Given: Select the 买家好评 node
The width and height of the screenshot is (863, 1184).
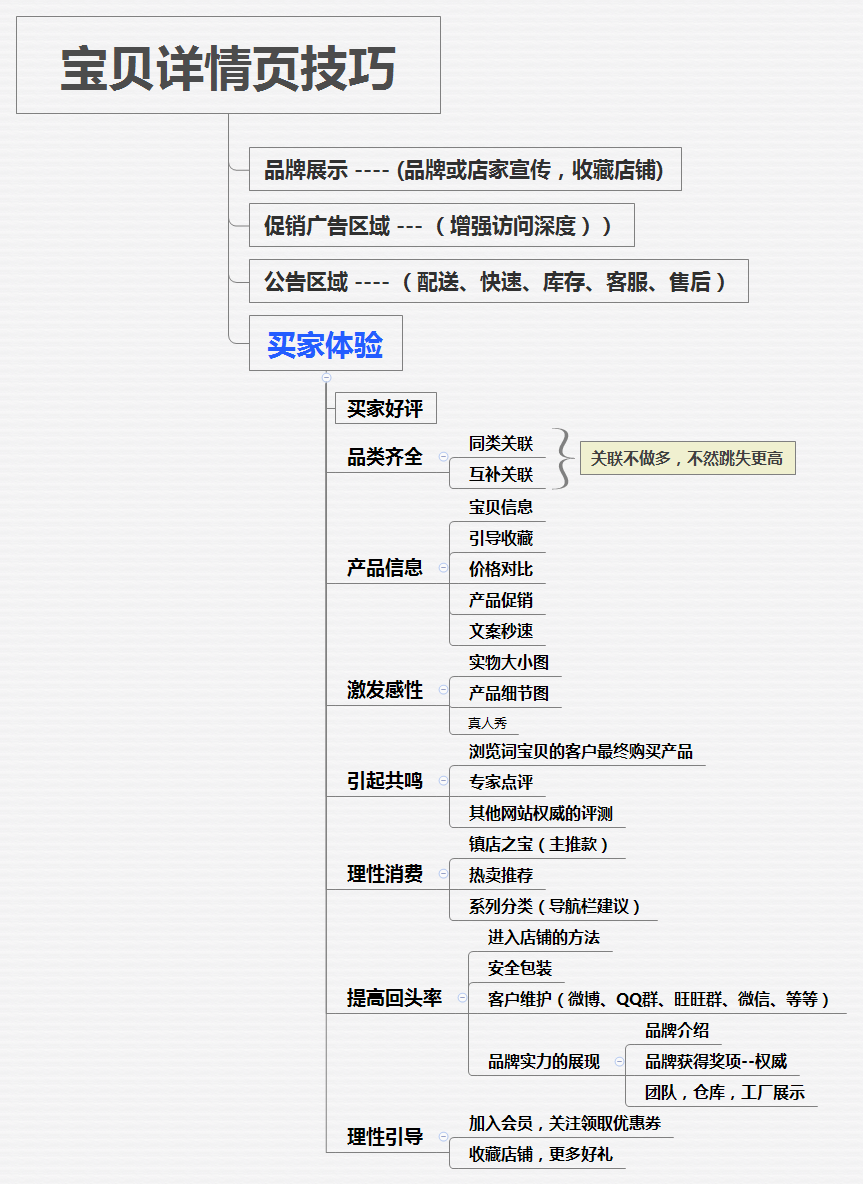Looking at the screenshot, I should pos(385,409).
